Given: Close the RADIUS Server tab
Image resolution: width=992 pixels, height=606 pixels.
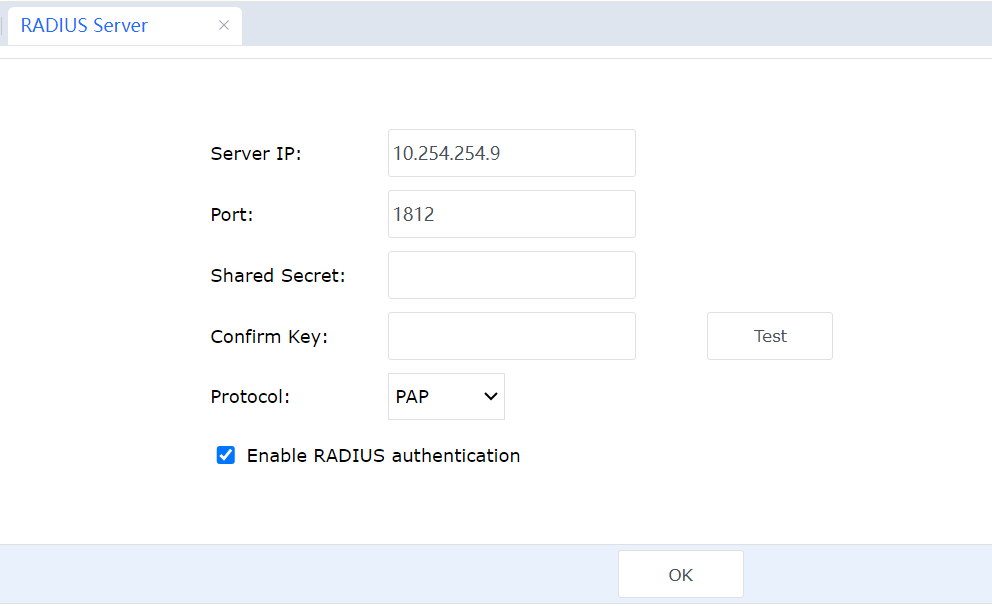Looking at the screenshot, I should [224, 26].
